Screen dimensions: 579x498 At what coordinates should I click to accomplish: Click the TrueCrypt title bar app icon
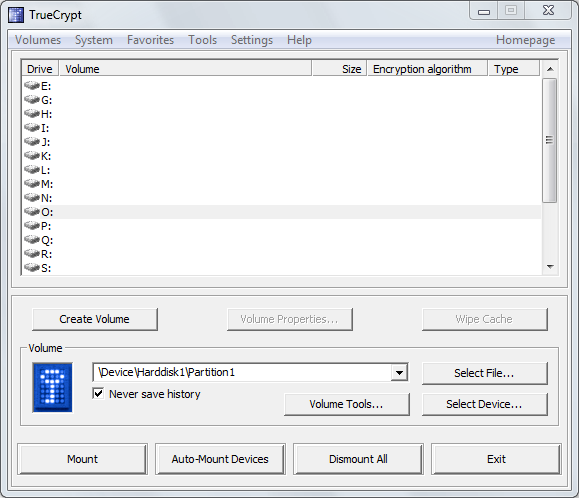point(16,15)
